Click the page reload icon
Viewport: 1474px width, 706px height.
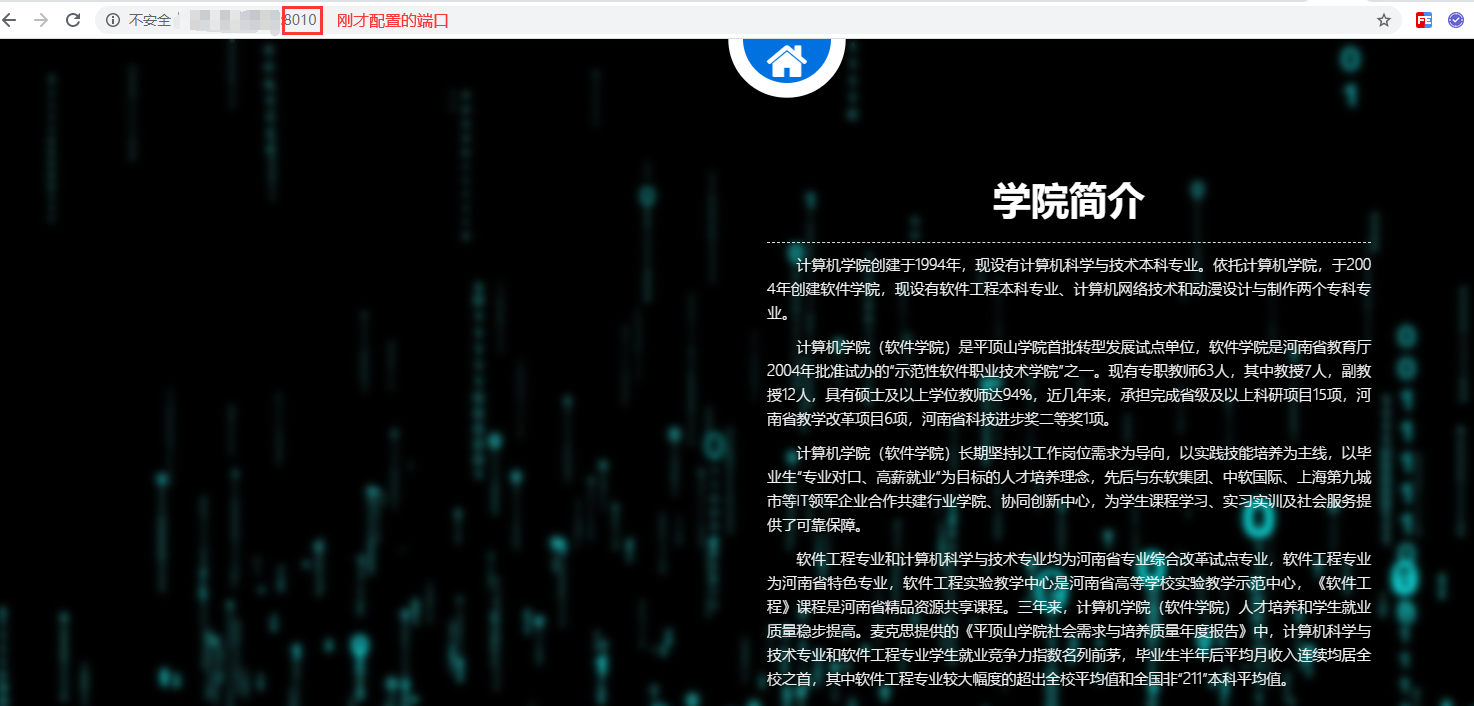pos(72,19)
